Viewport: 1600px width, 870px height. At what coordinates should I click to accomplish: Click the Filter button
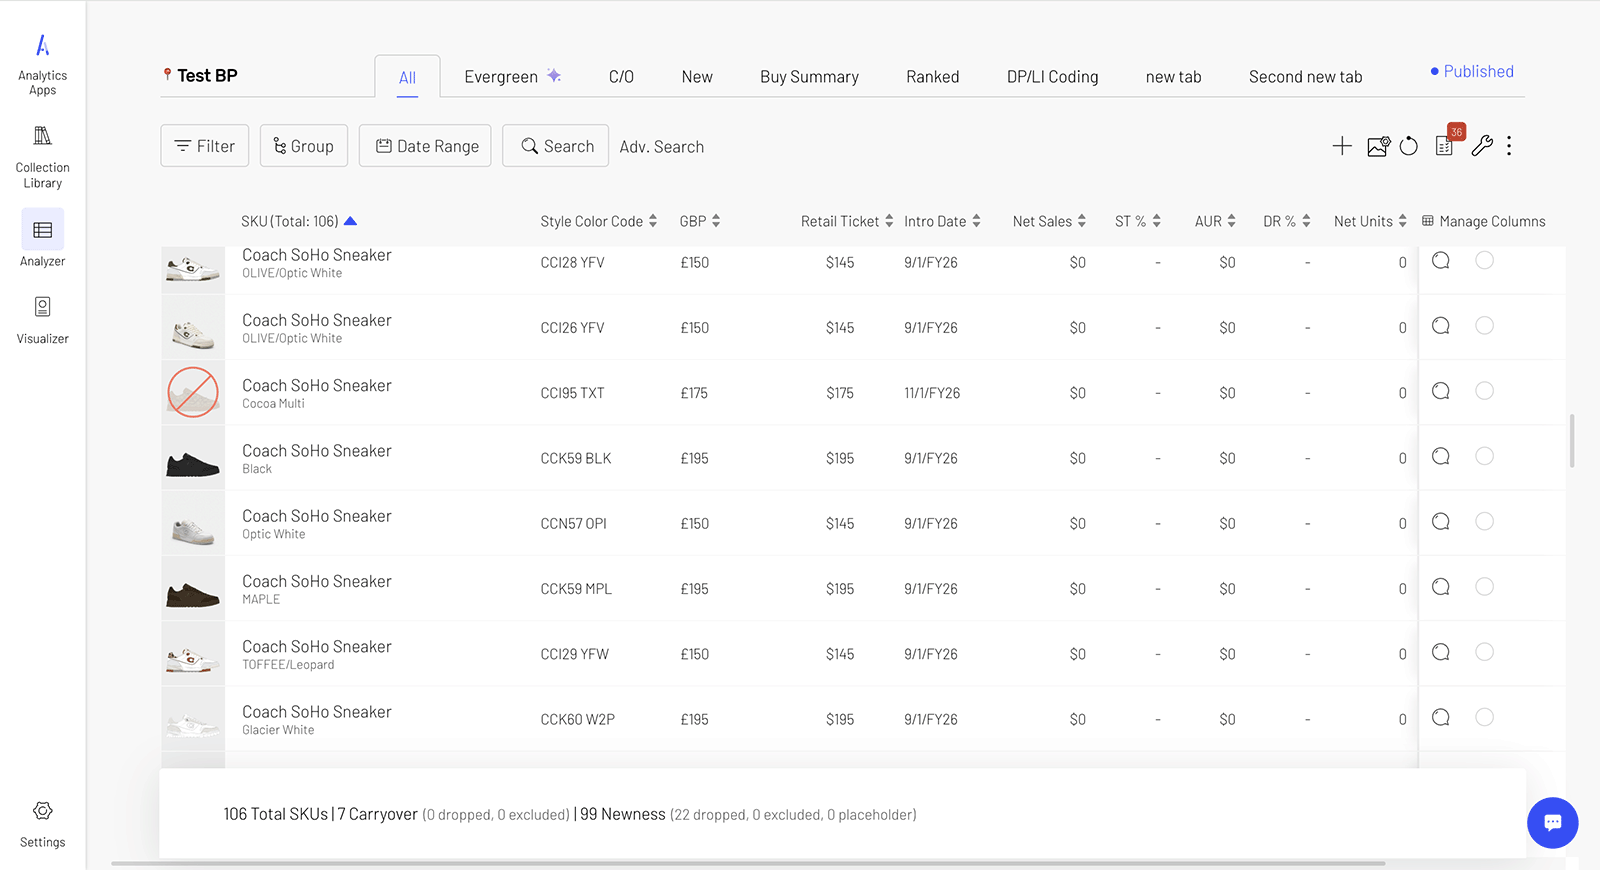point(204,146)
